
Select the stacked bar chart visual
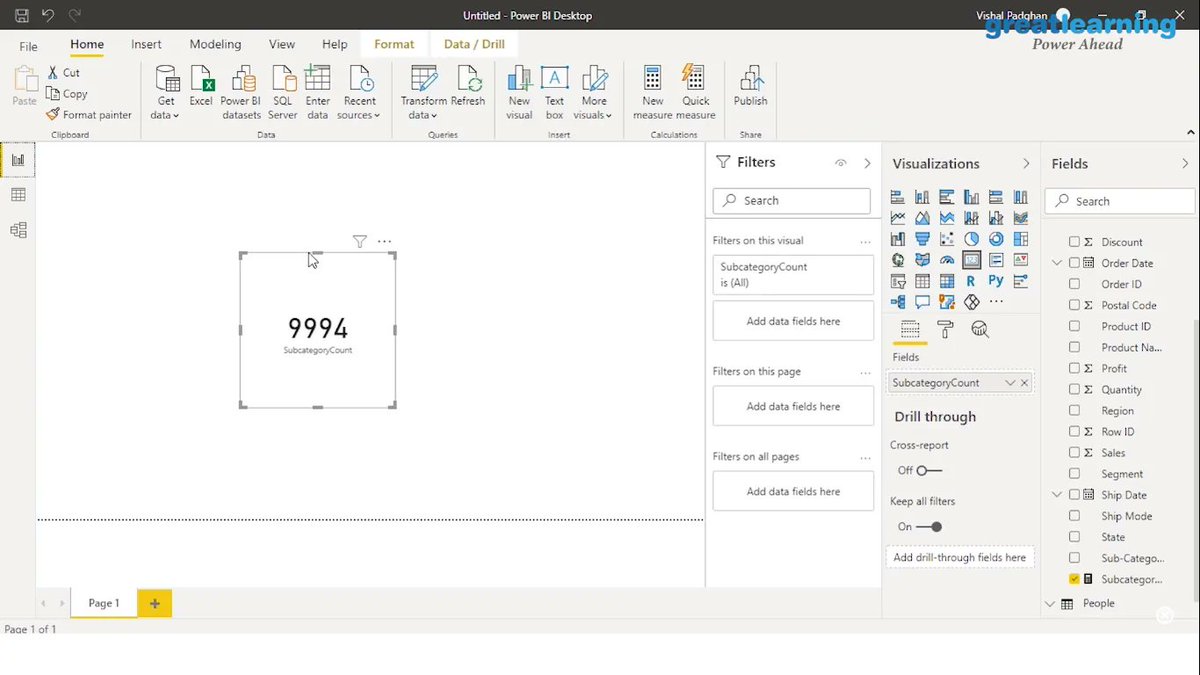tap(897, 197)
